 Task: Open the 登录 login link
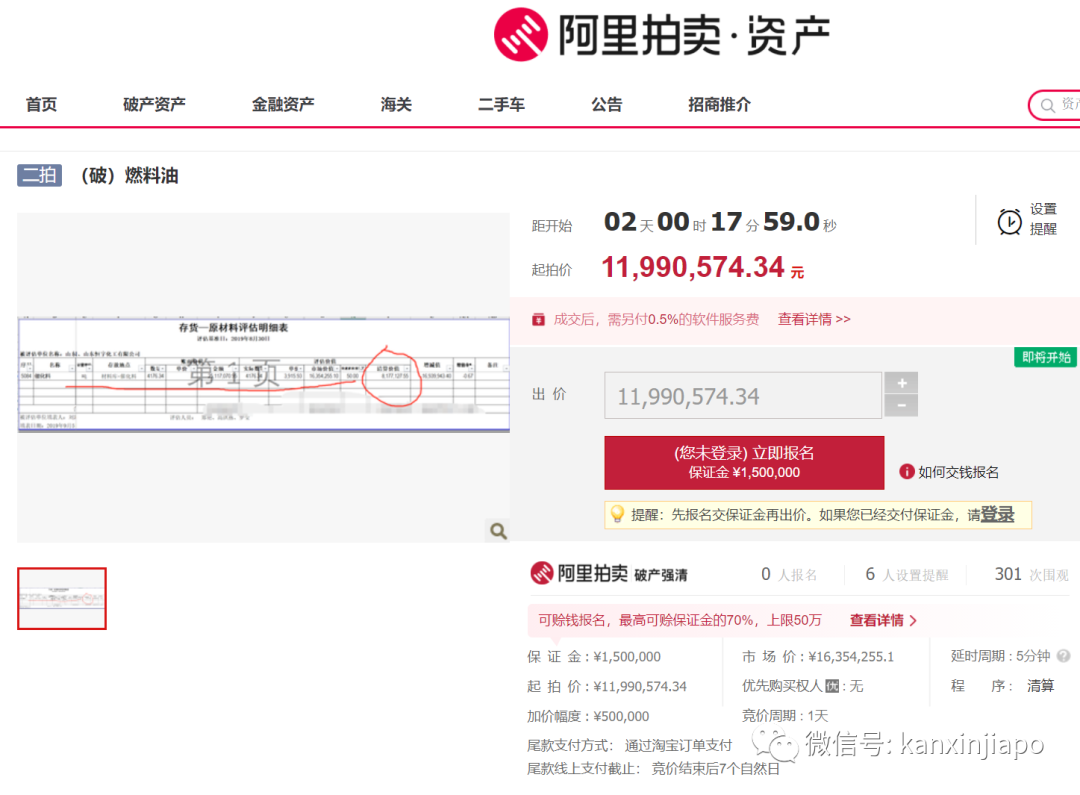click(997, 515)
